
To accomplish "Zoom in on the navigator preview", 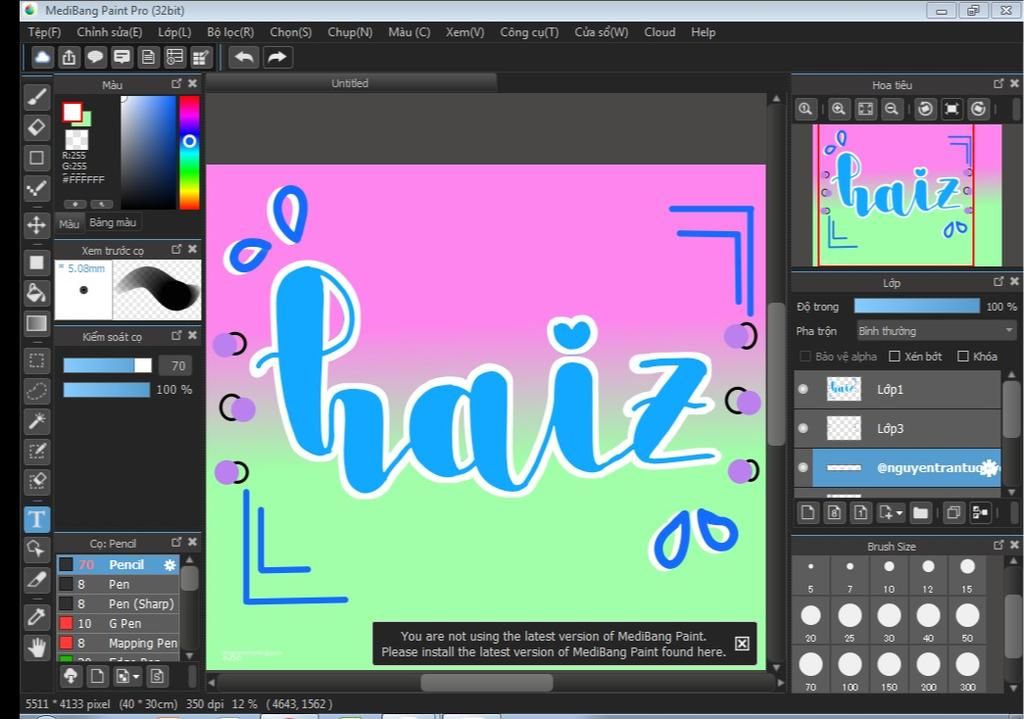I will coord(839,109).
